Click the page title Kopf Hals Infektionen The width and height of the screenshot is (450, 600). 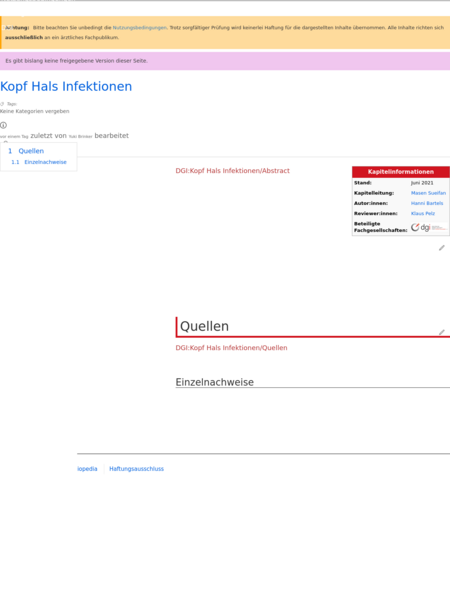[x=66, y=86]
